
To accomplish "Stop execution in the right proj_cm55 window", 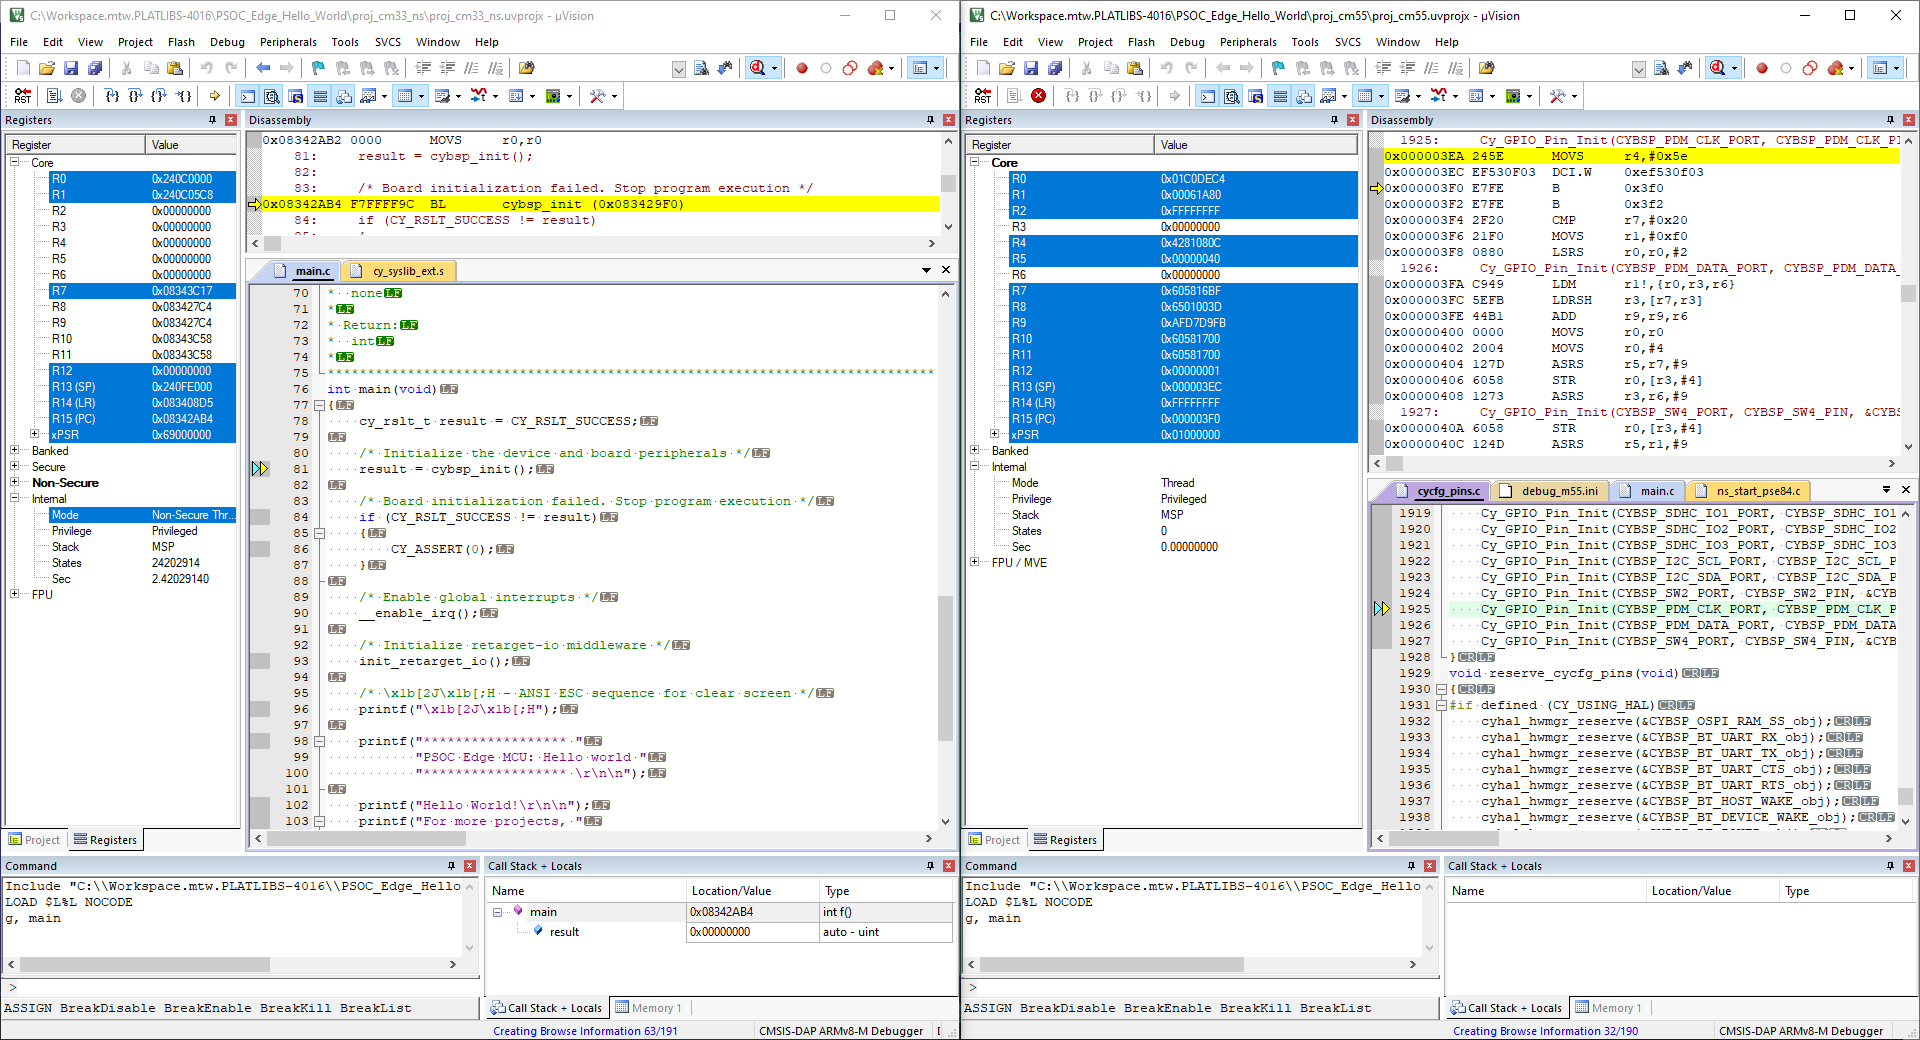I will [1039, 96].
